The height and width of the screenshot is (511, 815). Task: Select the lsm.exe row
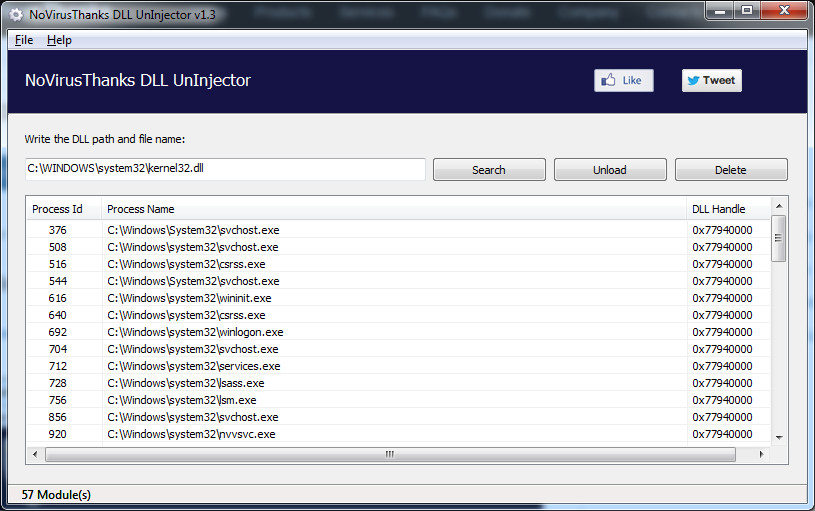(x=398, y=400)
